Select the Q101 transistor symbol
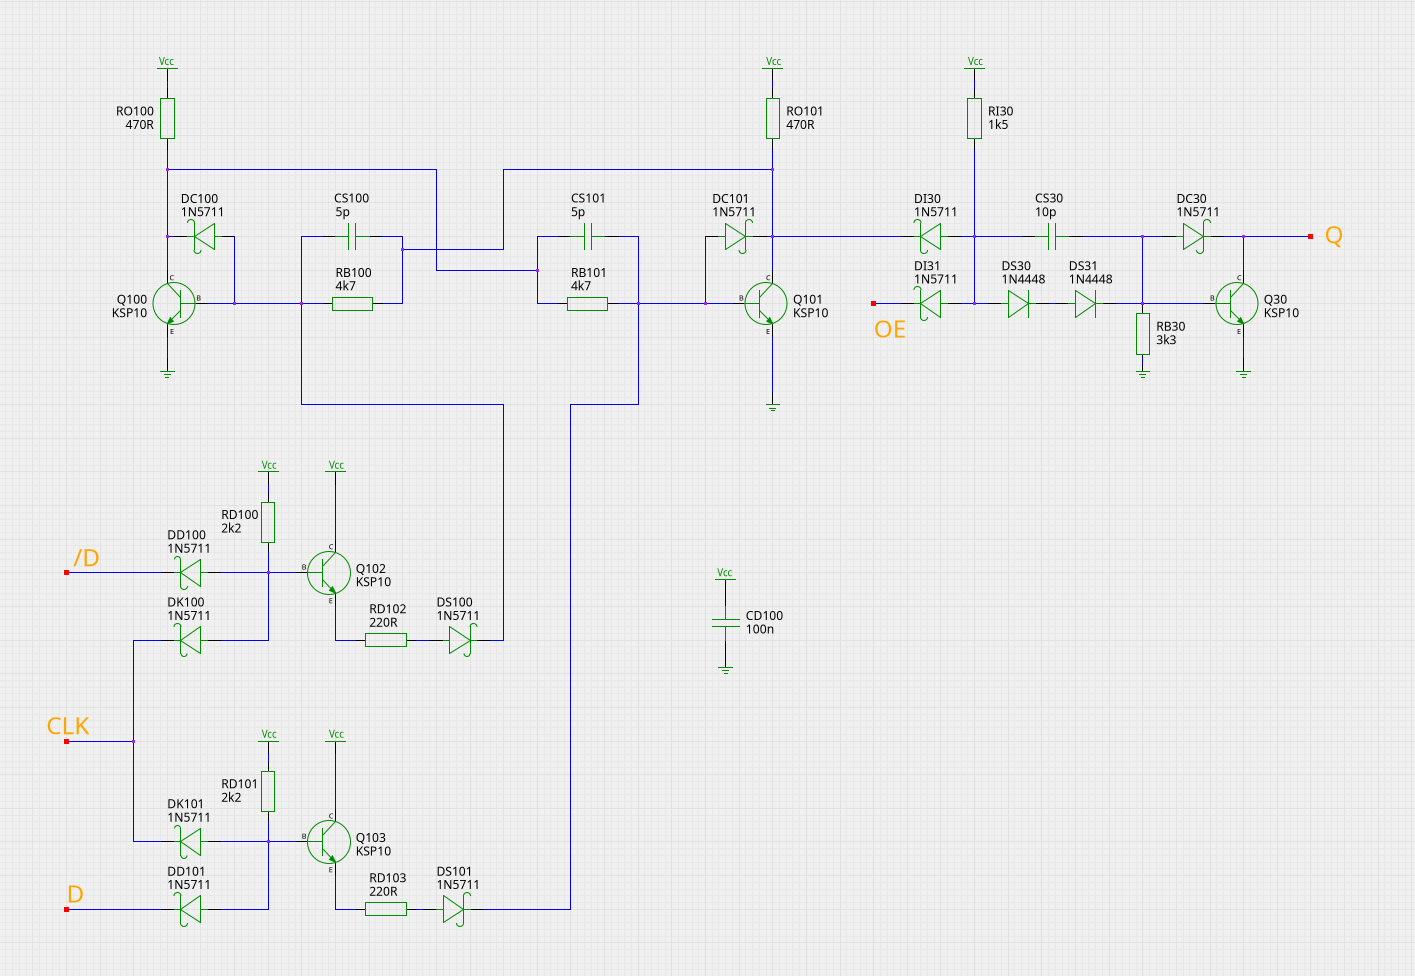The height and width of the screenshot is (976, 1415). click(x=766, y=303)
